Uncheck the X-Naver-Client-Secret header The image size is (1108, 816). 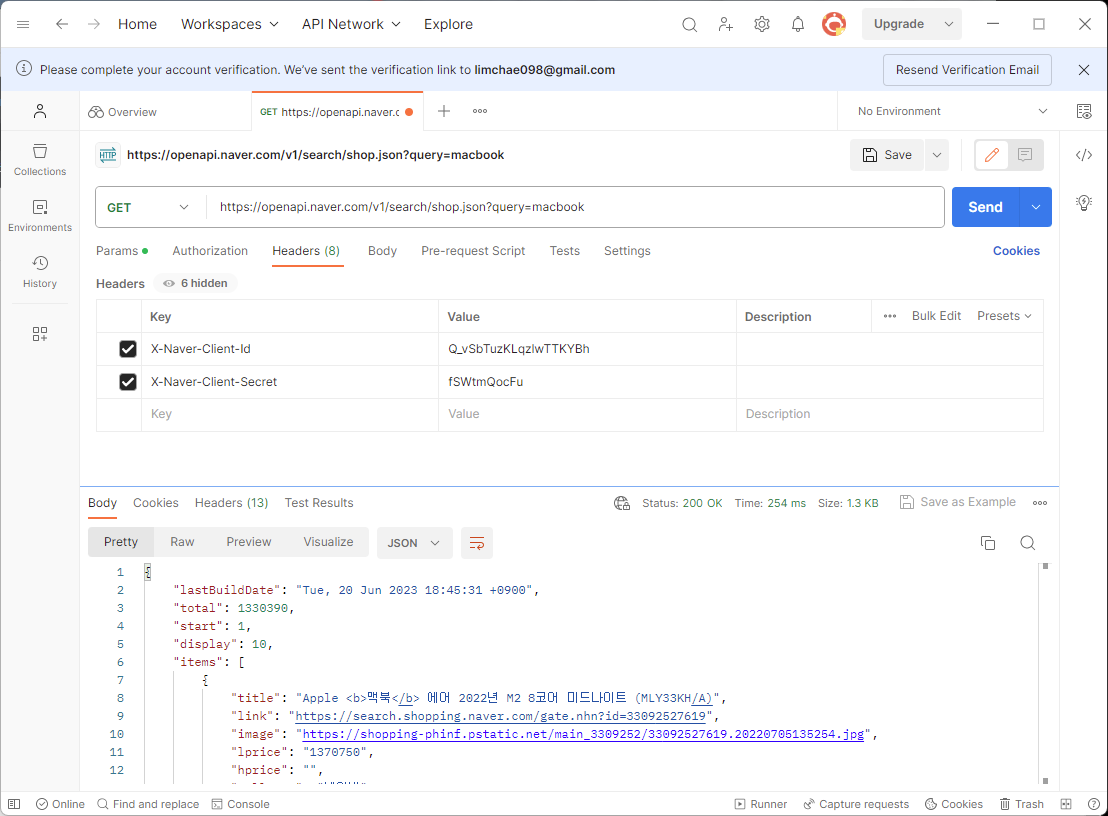[128, 382]
